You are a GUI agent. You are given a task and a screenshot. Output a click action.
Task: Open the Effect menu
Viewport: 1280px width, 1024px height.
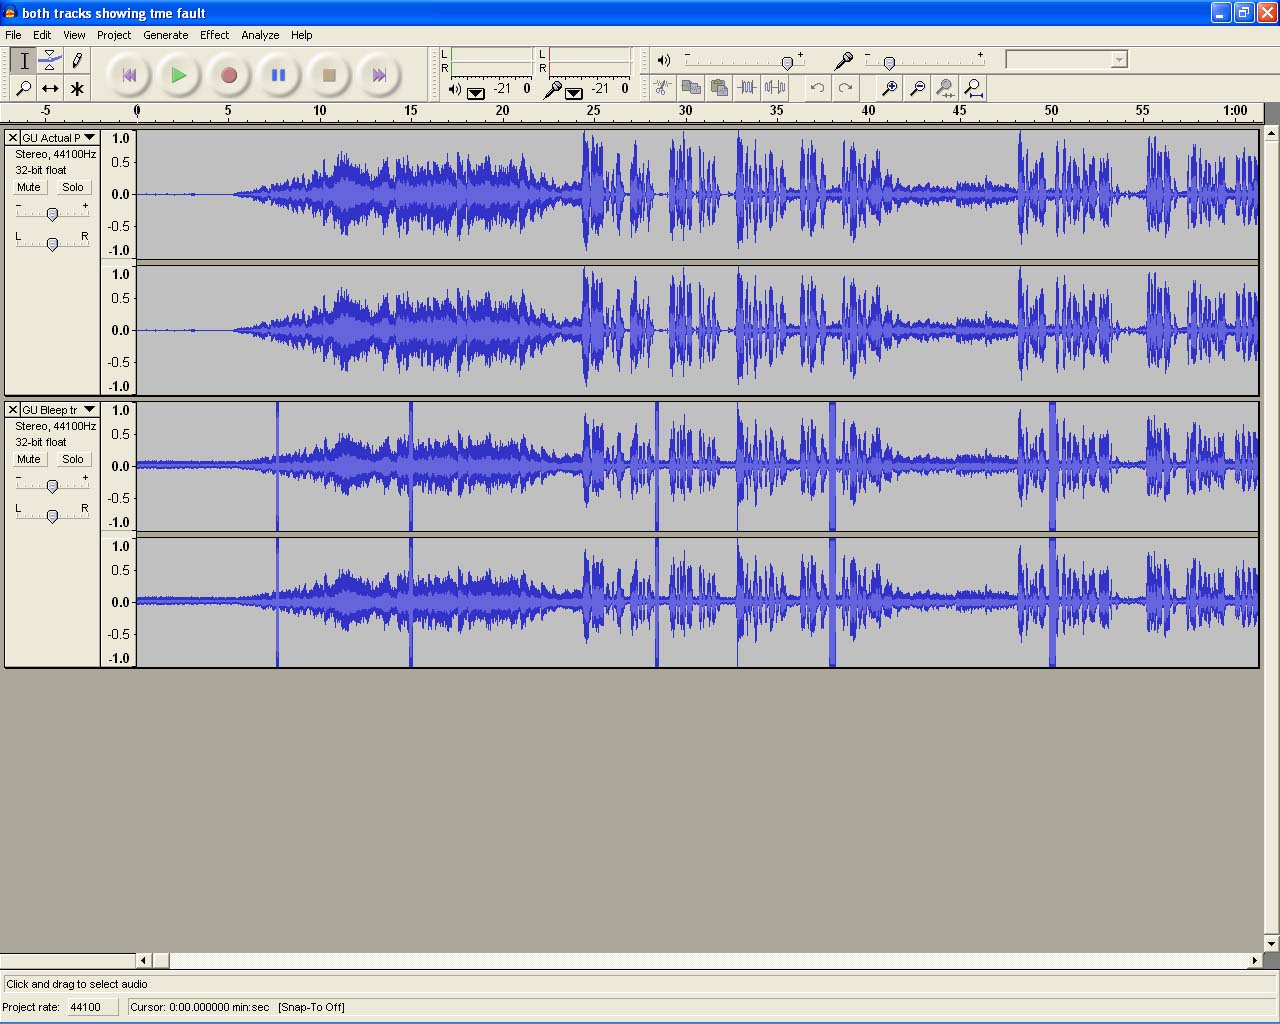[x=214, y=35]
